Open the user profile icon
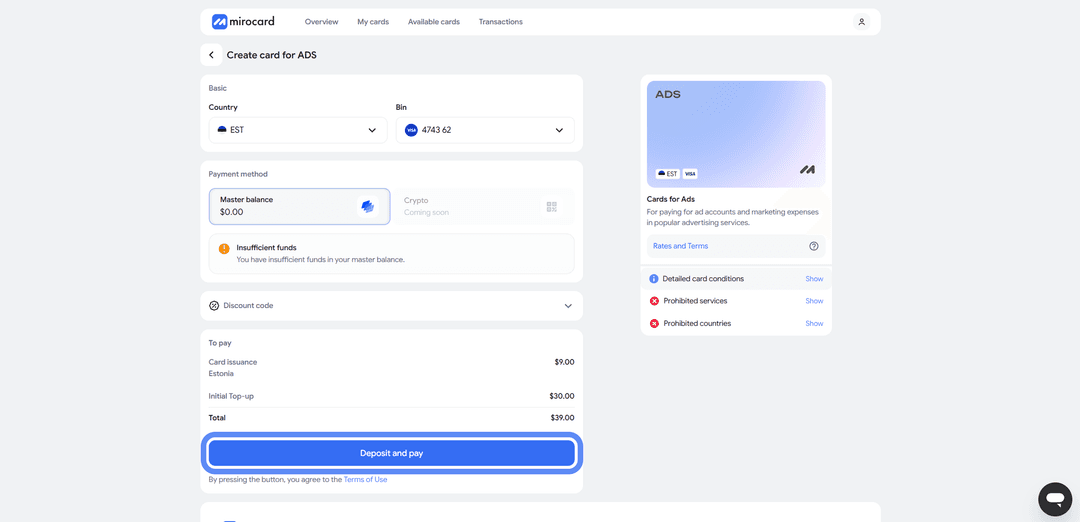The width and height of the screenshot is (1080, 522). [x=861, y=22]
